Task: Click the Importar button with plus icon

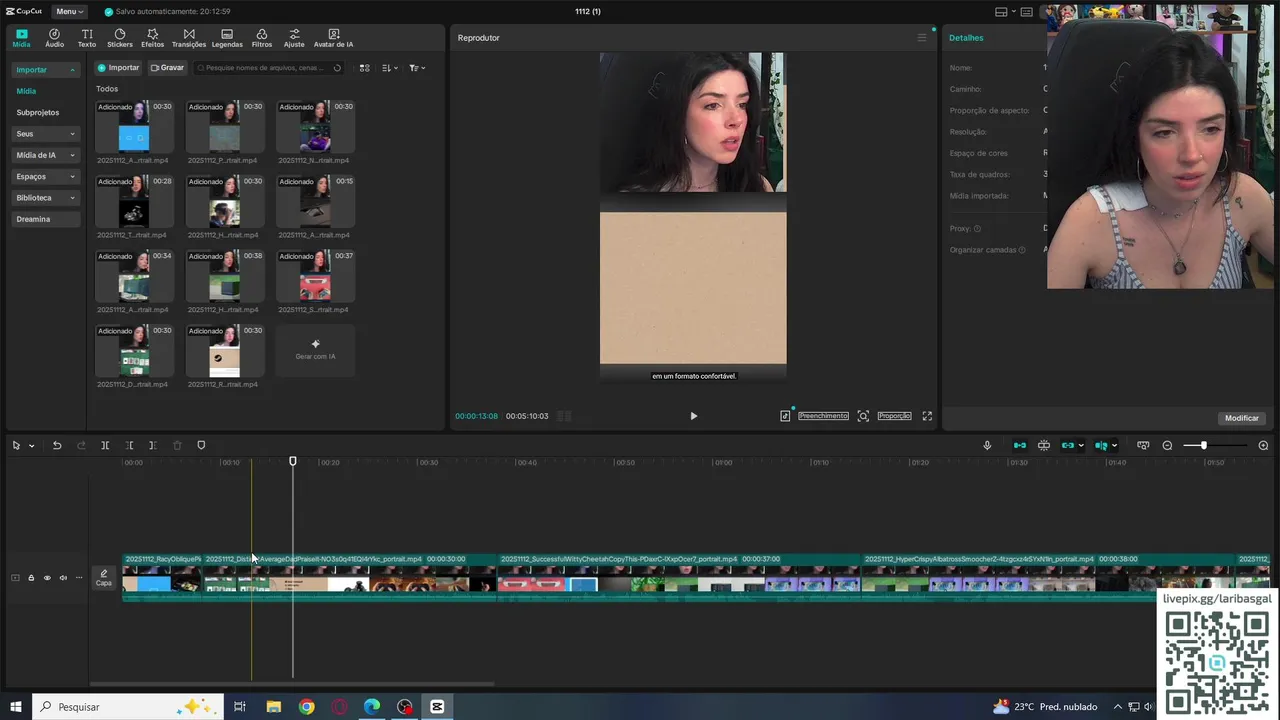Action: click(118, 68)
